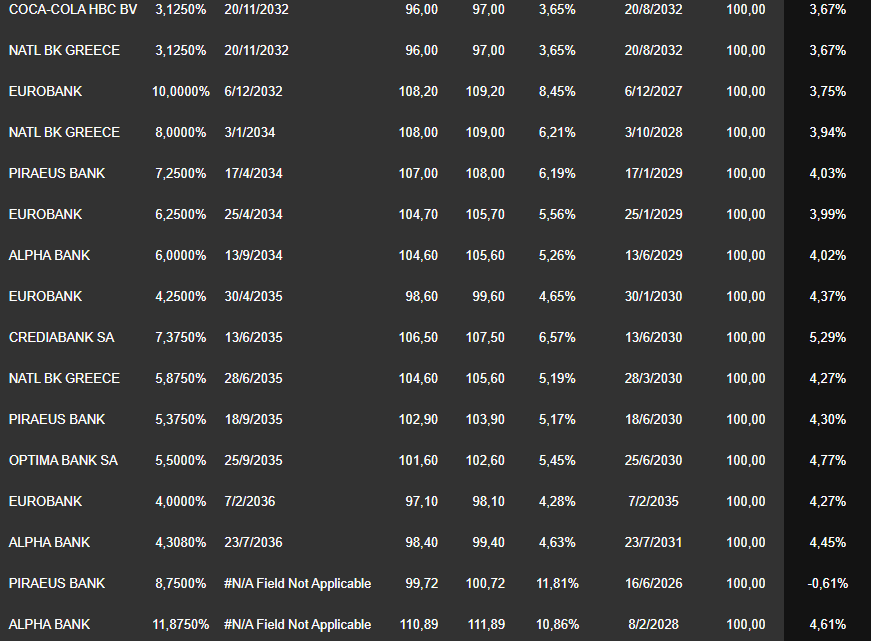The height and width of the screenshot is (641, 871).
Task: Click the call date 8/2/2028
Action: coord(653,624)
